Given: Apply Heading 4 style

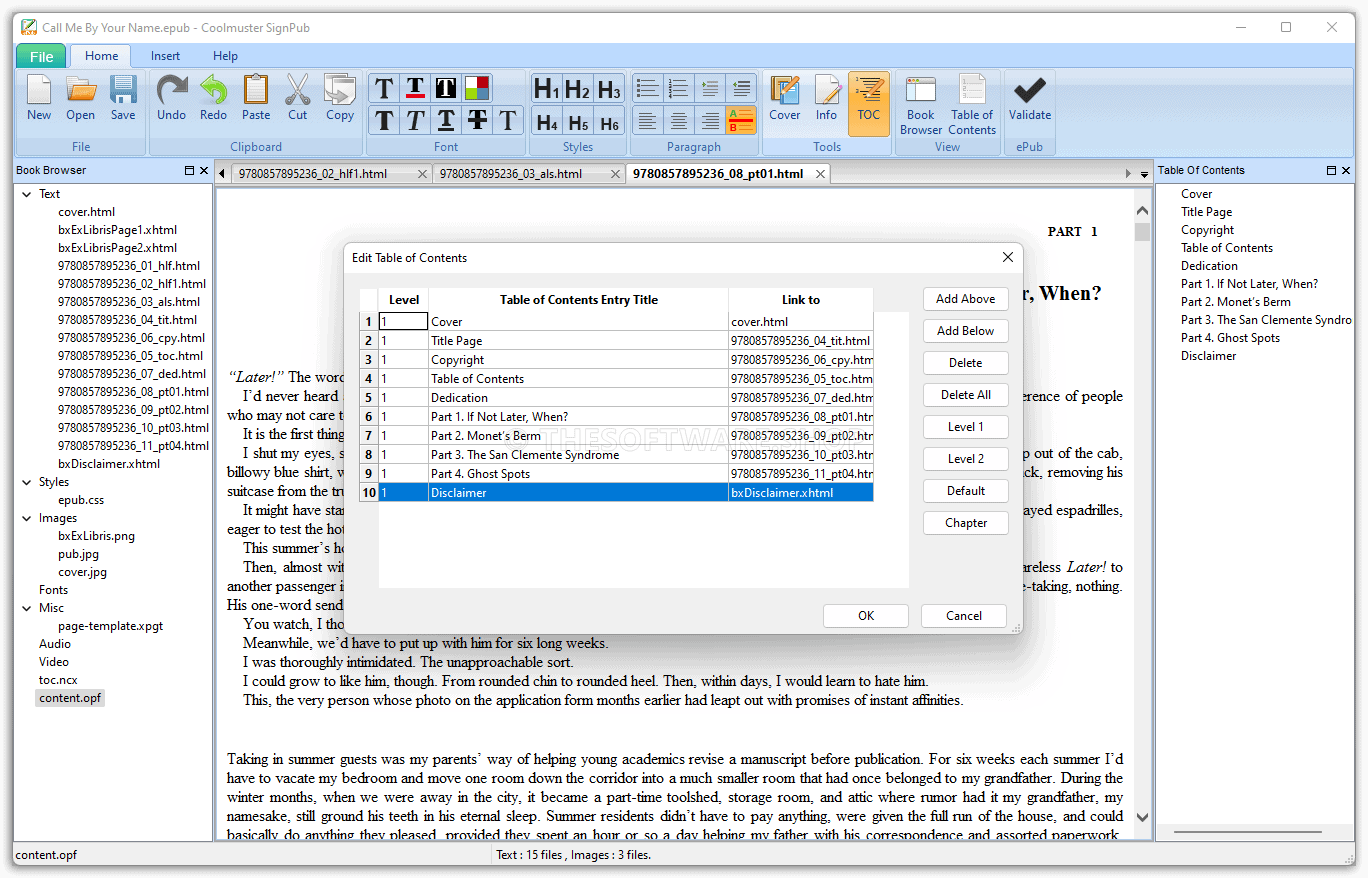Looking at the screenshot, I should point(546,121).
